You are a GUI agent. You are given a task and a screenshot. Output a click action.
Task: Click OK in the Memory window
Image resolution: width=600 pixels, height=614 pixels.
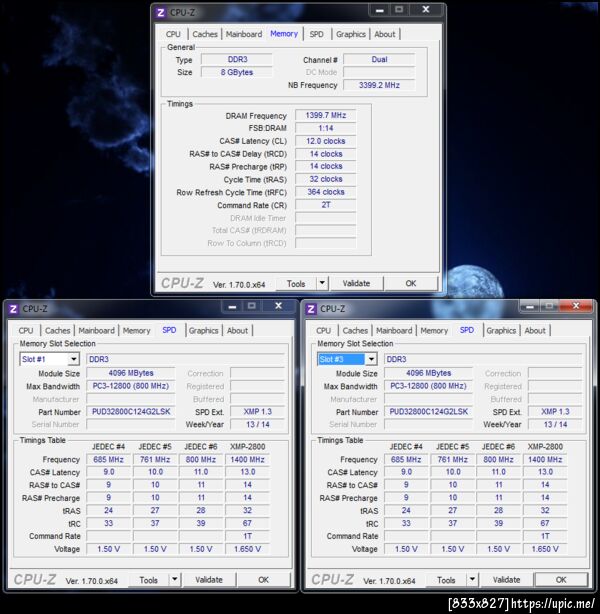411,283
